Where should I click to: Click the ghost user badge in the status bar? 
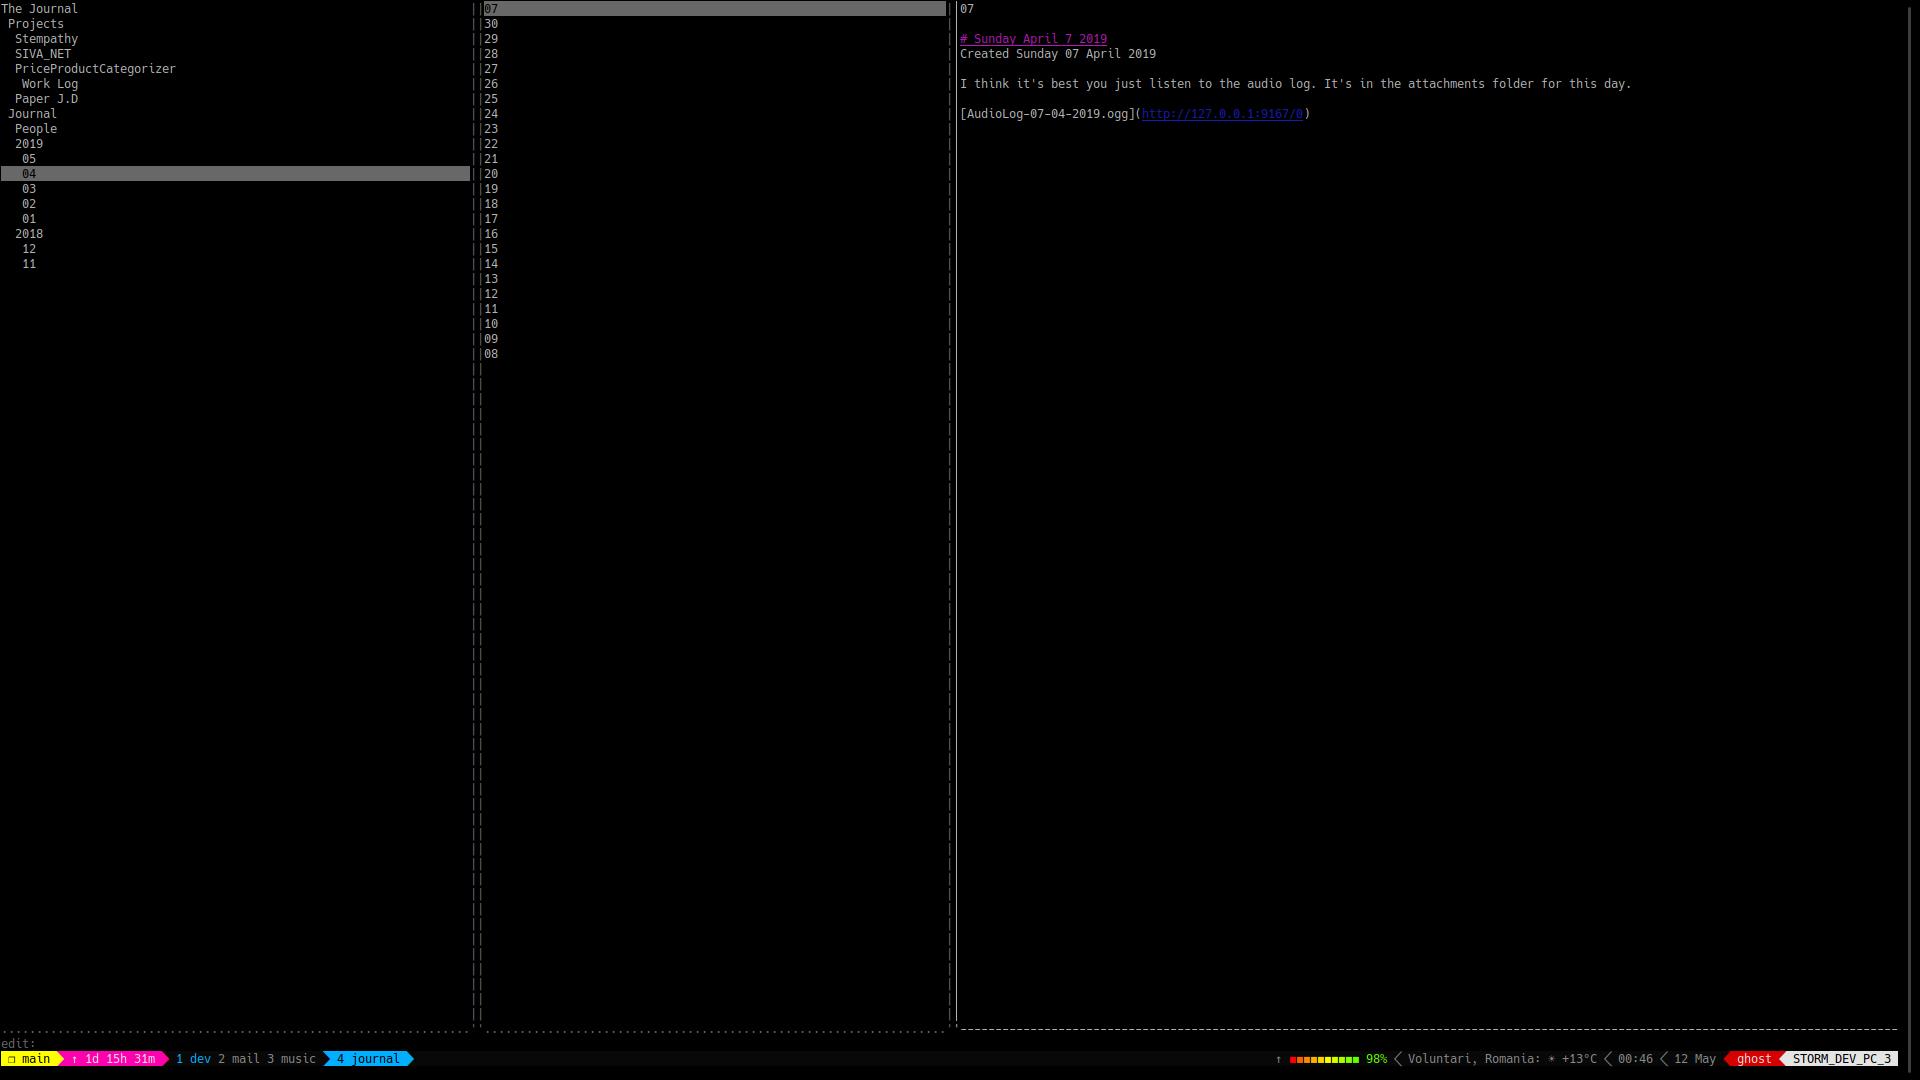(x=1753, y=1058)
